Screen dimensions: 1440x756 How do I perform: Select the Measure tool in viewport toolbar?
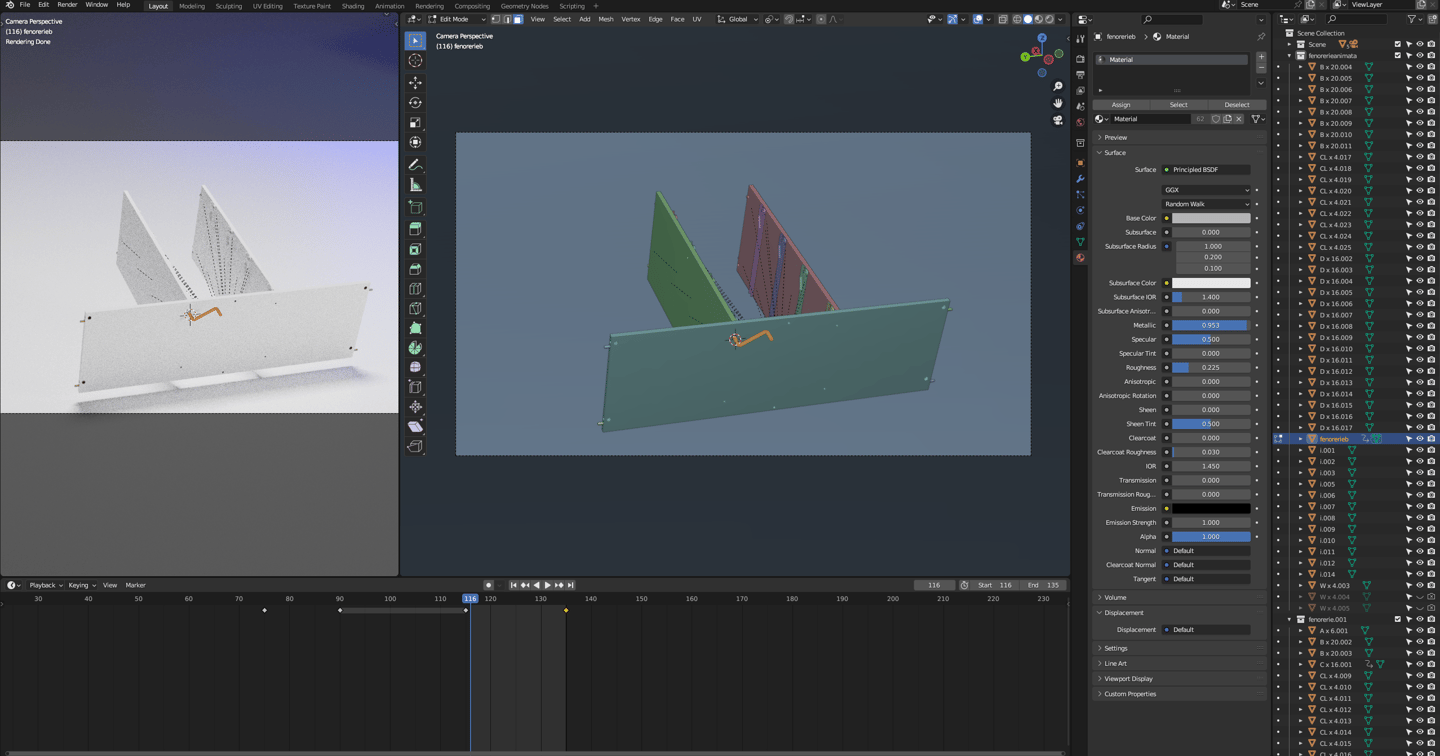coord(415,184)
